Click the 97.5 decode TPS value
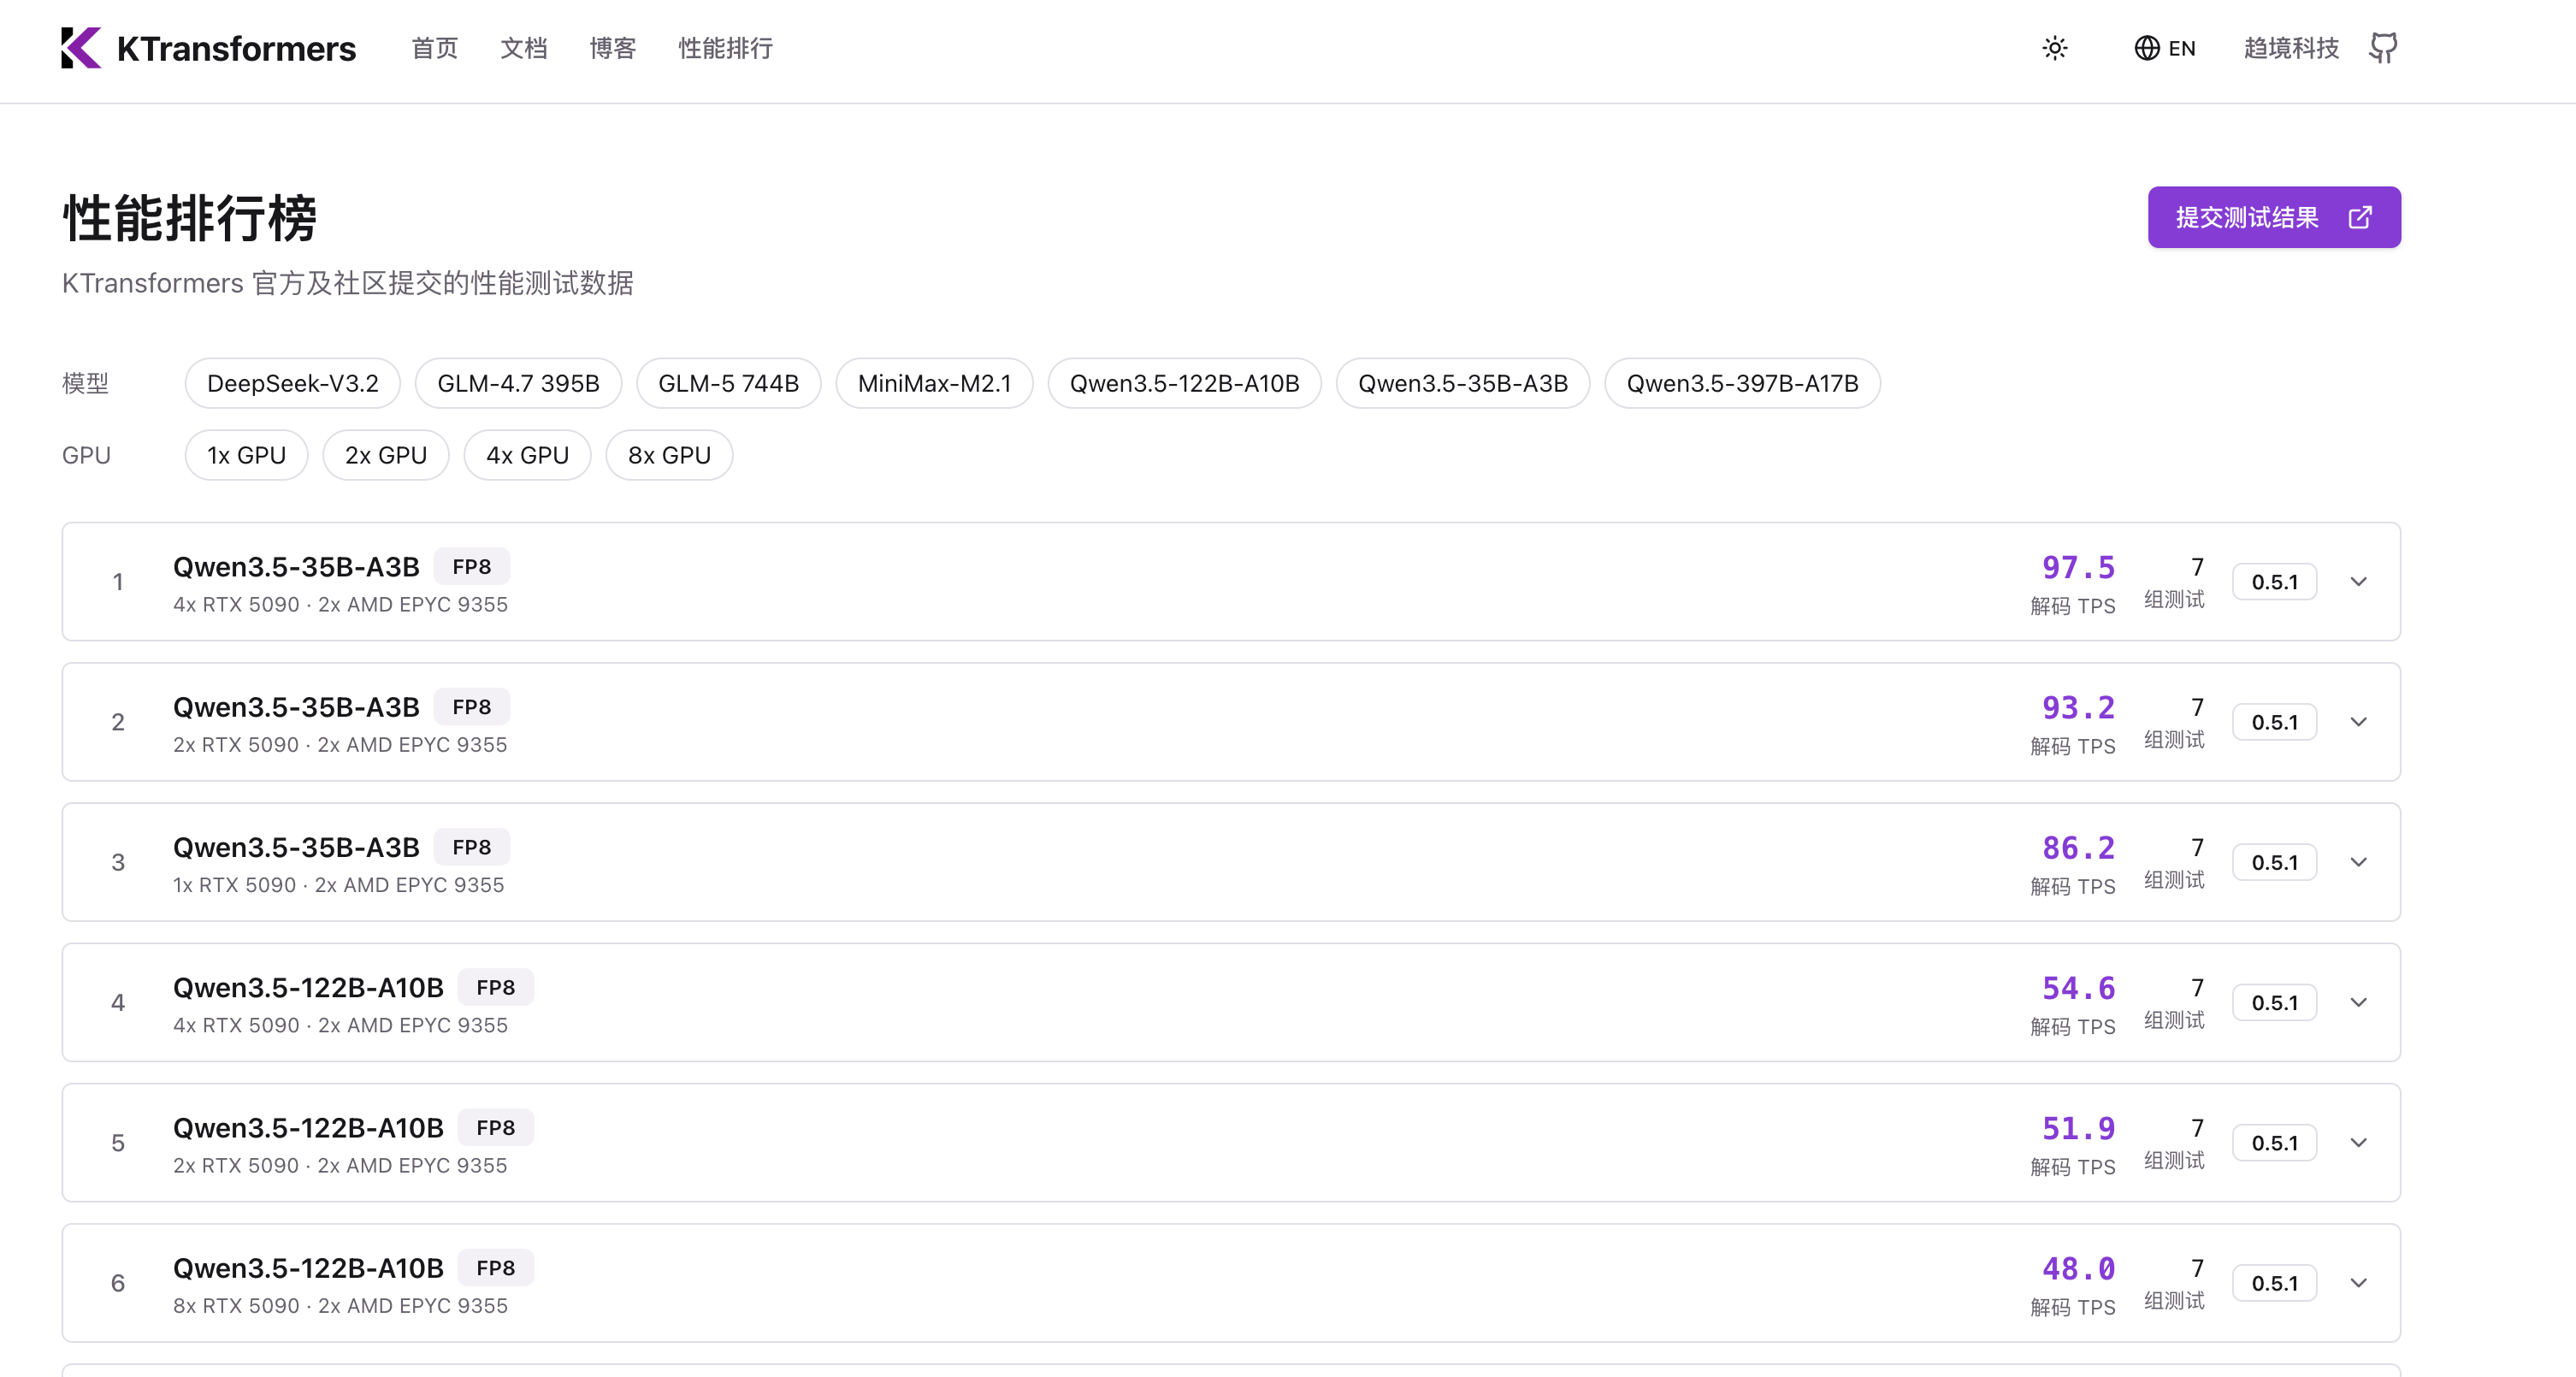 pyautogui.click(x=2078, y=567)
